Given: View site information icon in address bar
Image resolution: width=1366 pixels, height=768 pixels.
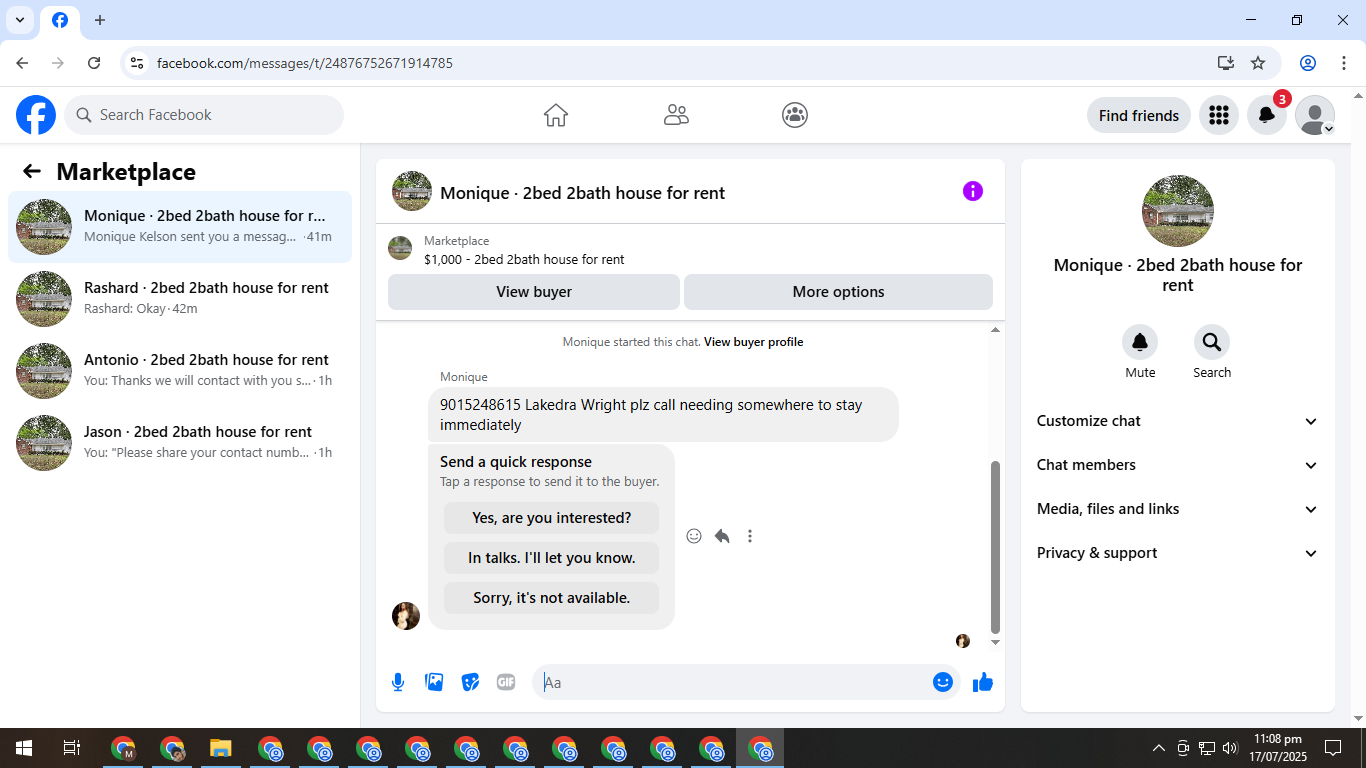Looking at the screenshot, I should [x=137, y=63].
